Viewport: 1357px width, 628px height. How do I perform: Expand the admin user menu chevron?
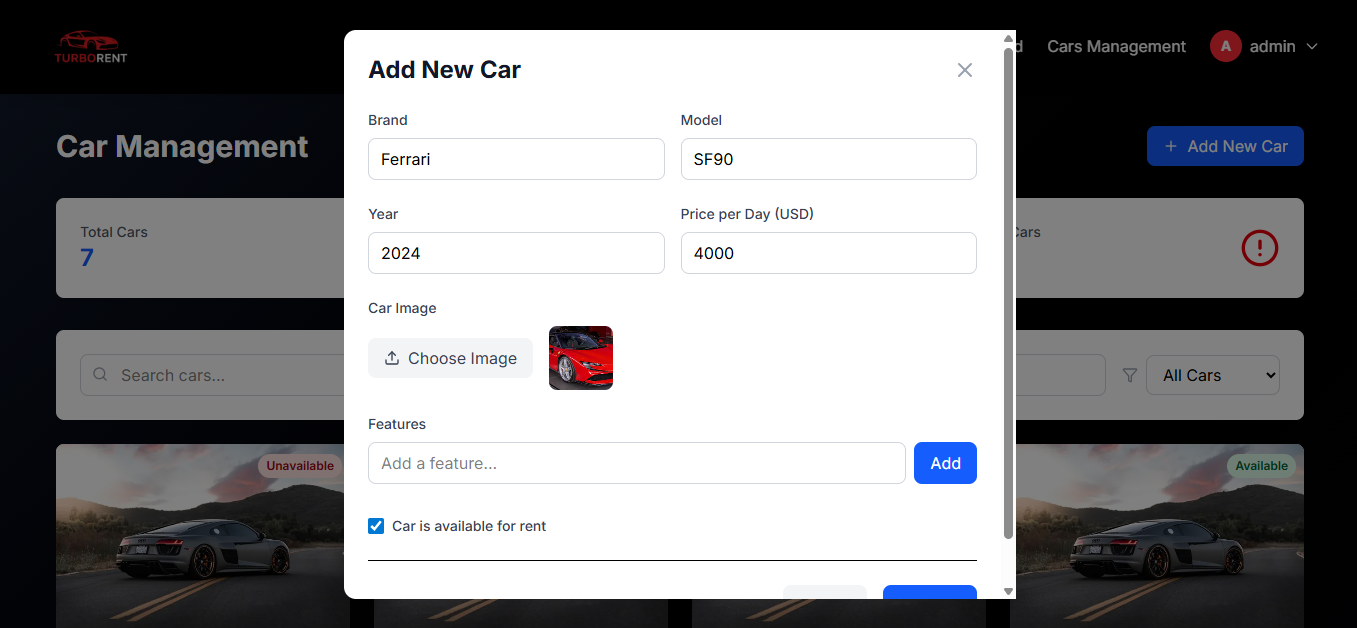pyautogui.click(x=1312, y=47)
